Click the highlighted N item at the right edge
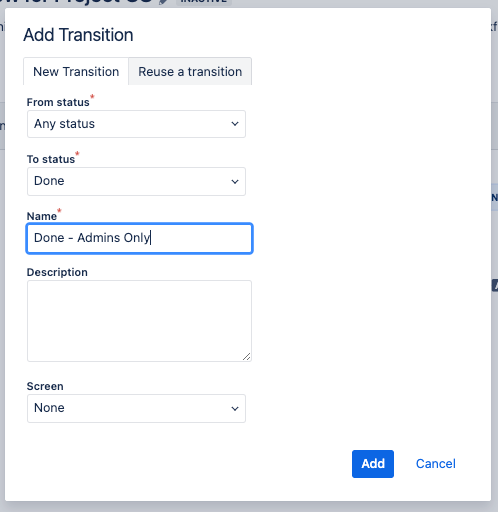 [x=495, y=197]
